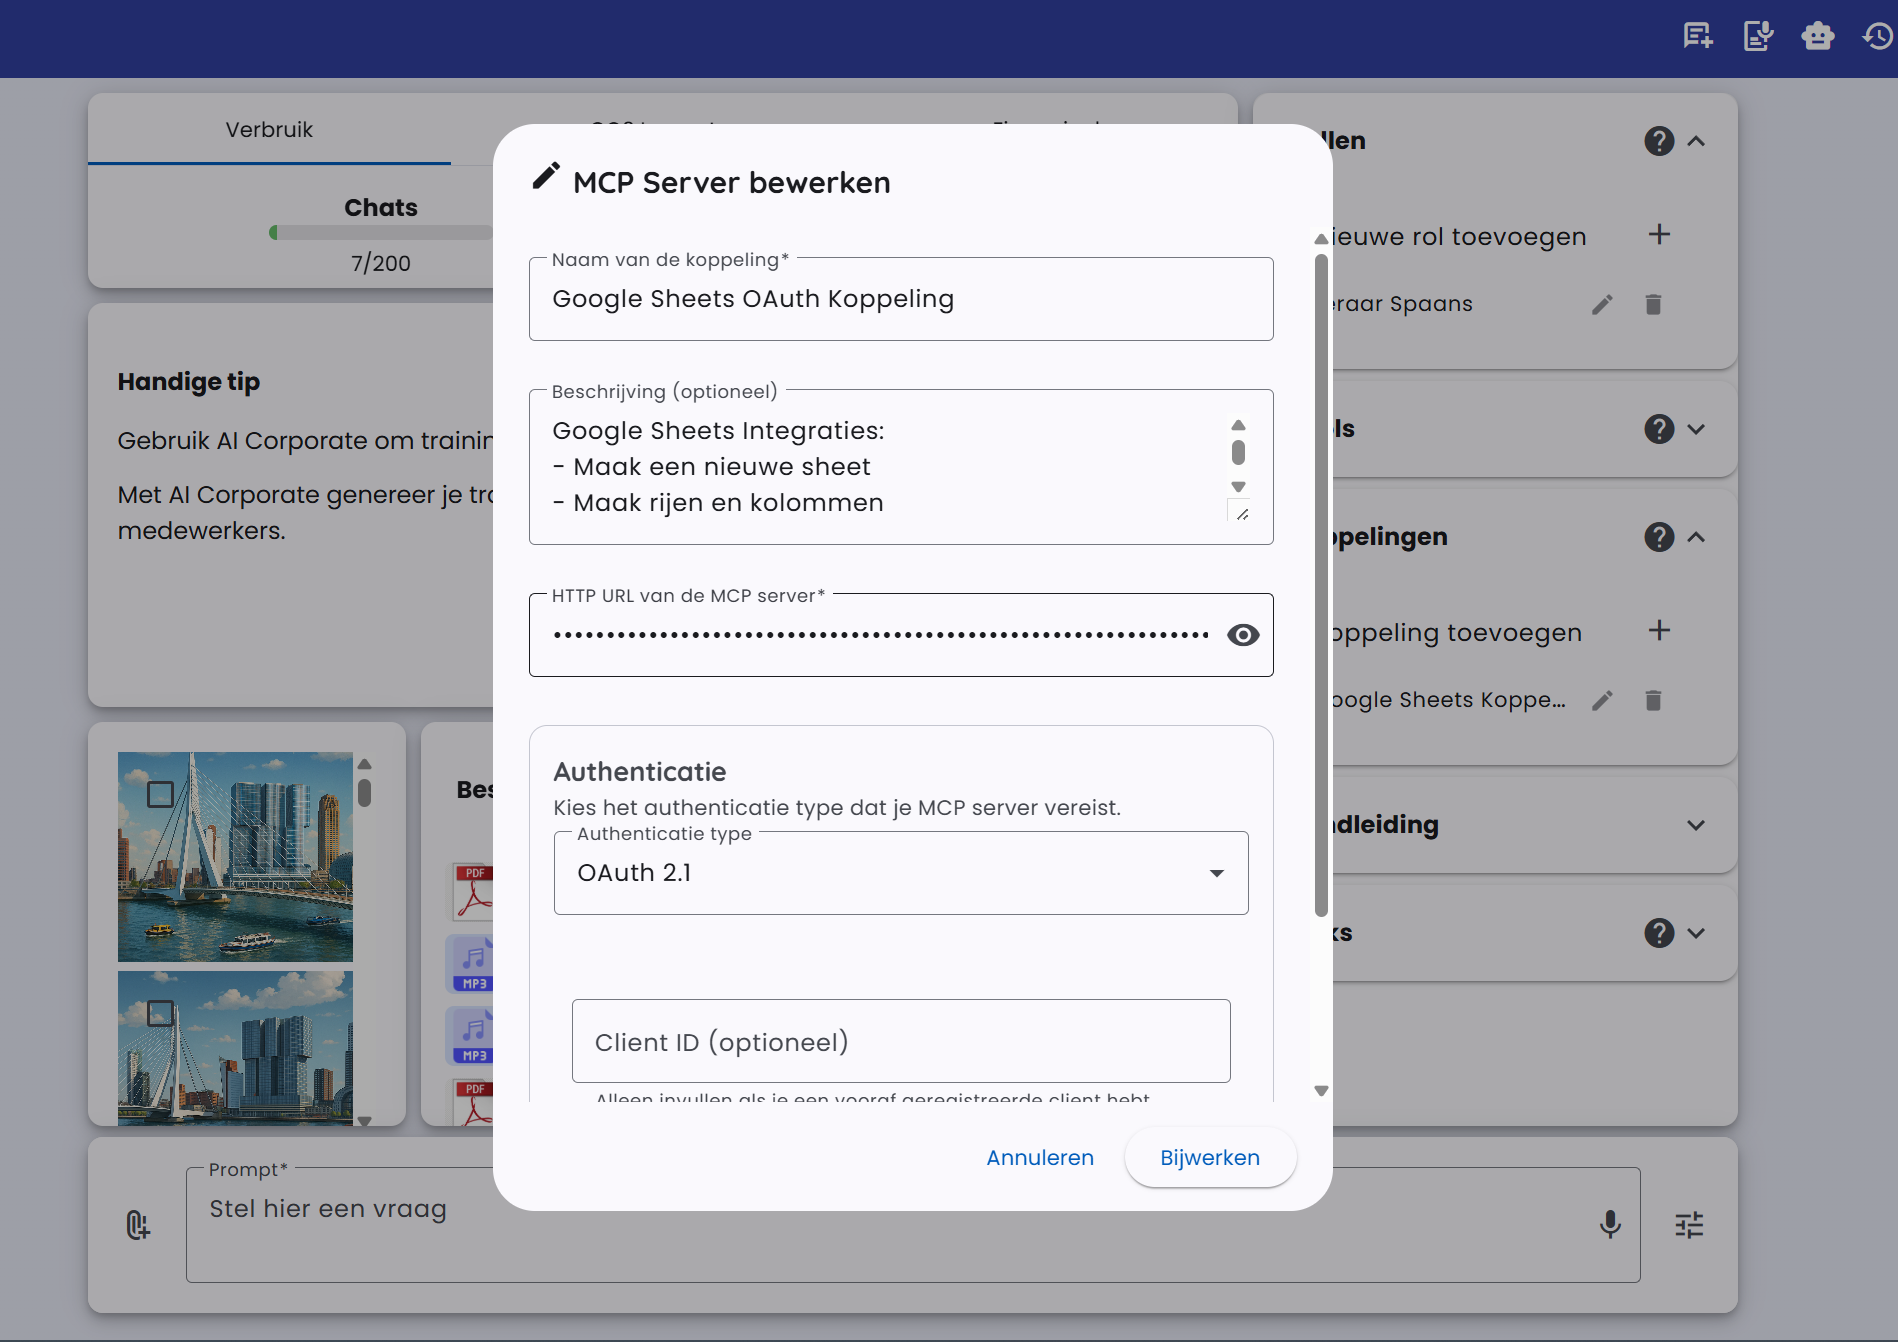Switch to the Verbruik tab
This screenshot has width=1898, height=1342.
269,130
